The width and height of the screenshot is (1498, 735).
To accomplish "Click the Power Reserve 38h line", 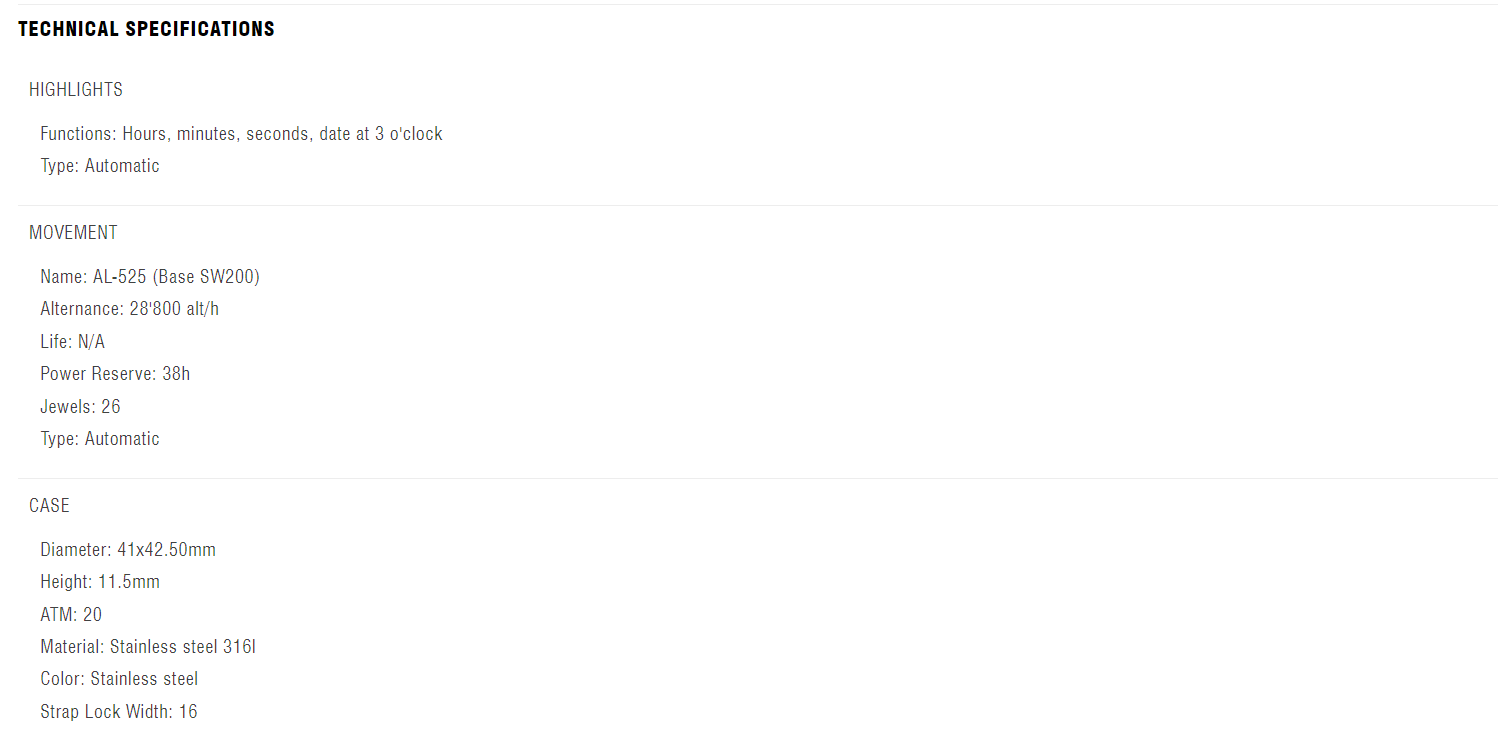I will point(115,374).
